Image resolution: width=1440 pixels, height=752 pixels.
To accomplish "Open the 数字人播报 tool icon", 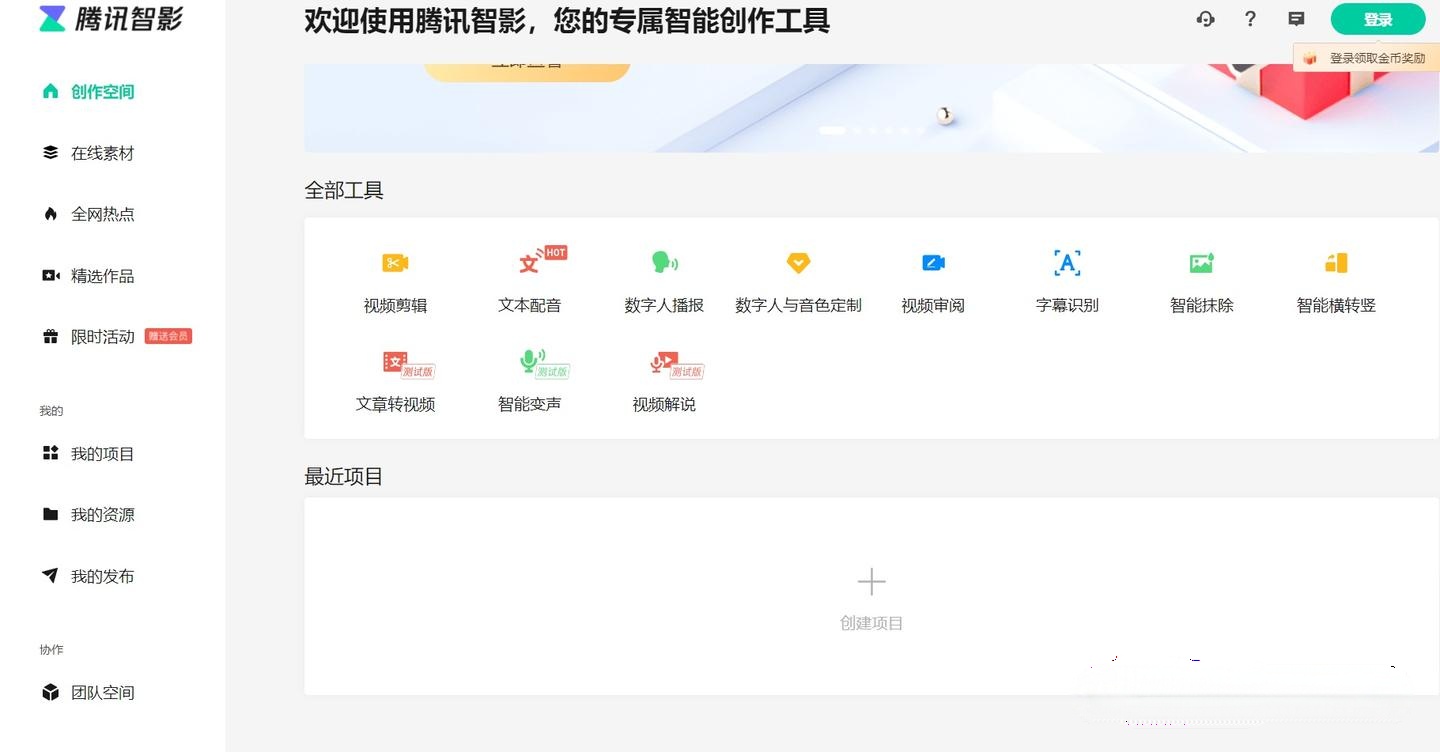I will point(664,262).
